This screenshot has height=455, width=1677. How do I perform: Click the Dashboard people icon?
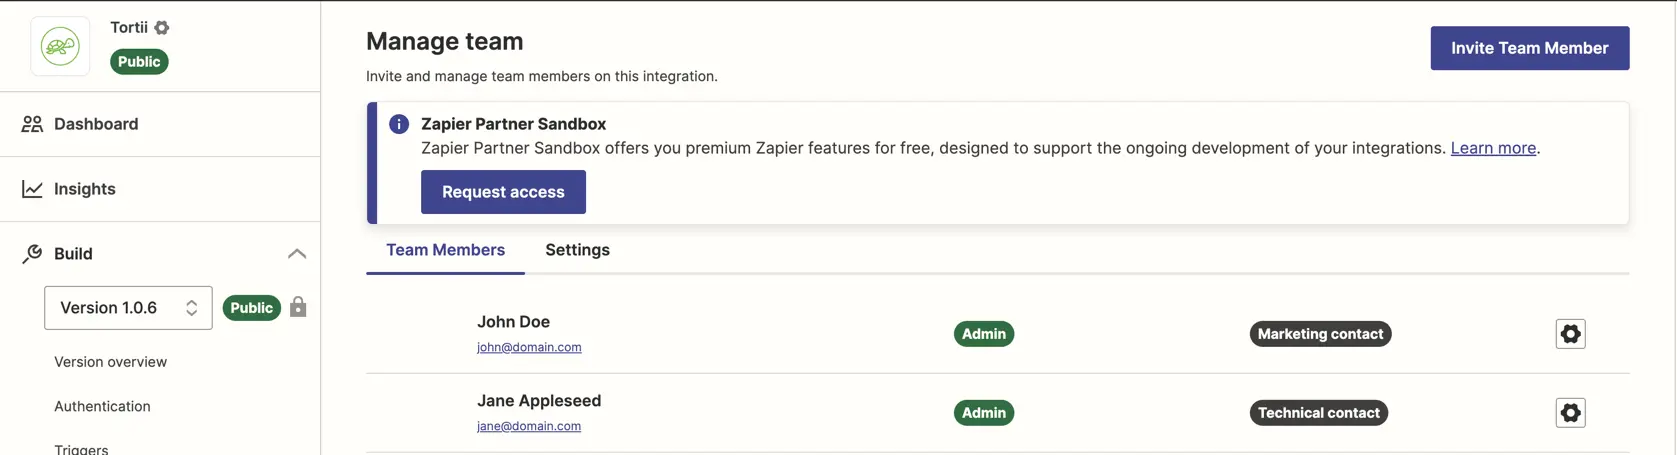point(32,124)
